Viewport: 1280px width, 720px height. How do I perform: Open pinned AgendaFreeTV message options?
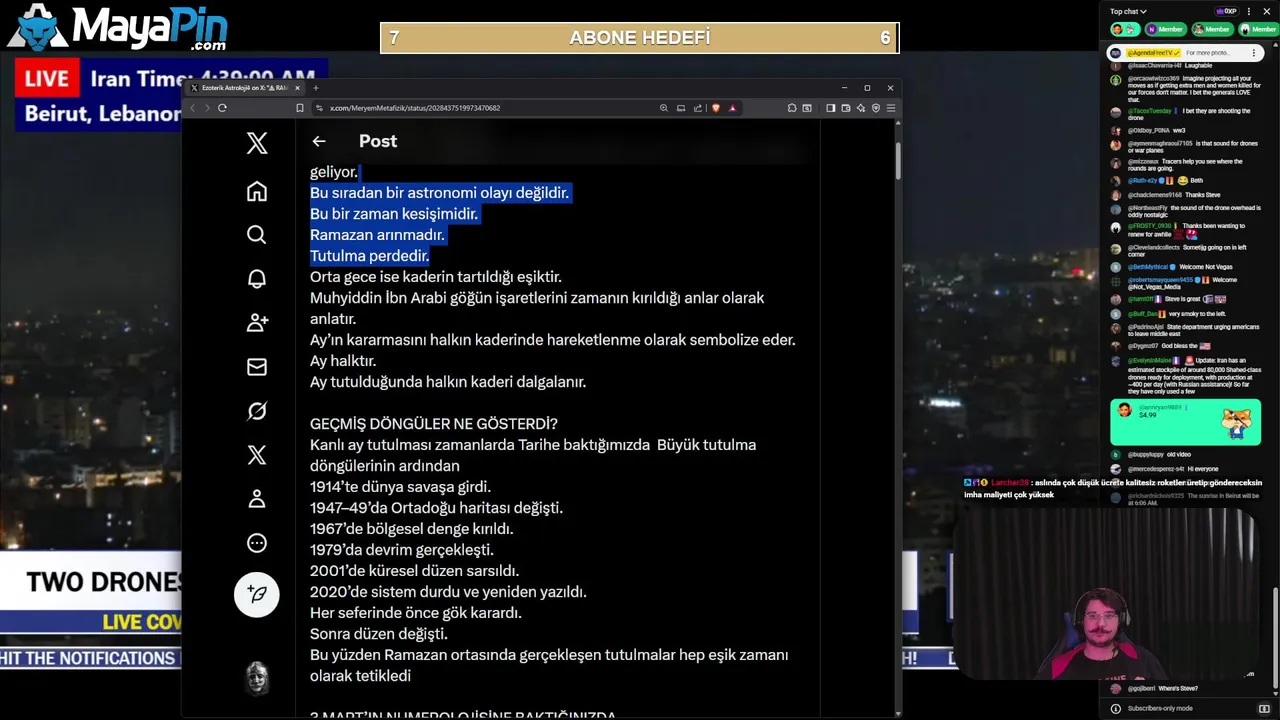tap(1253, 52)
